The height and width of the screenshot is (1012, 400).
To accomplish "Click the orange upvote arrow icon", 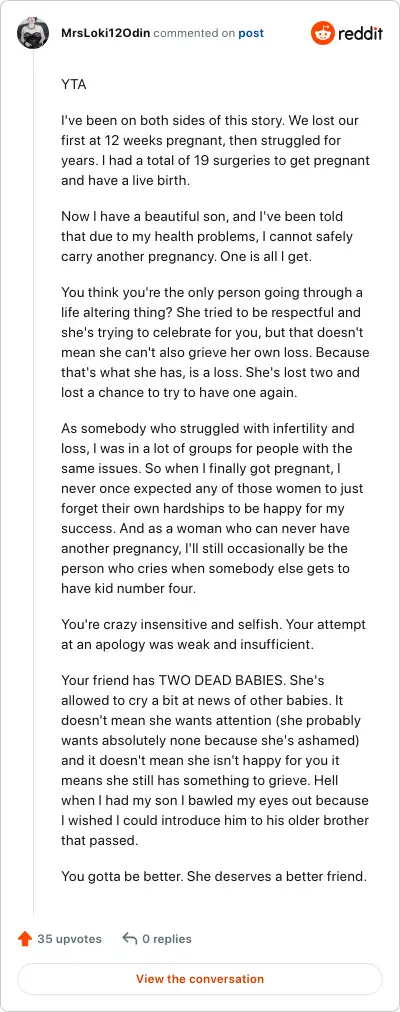I will (25, 938).
